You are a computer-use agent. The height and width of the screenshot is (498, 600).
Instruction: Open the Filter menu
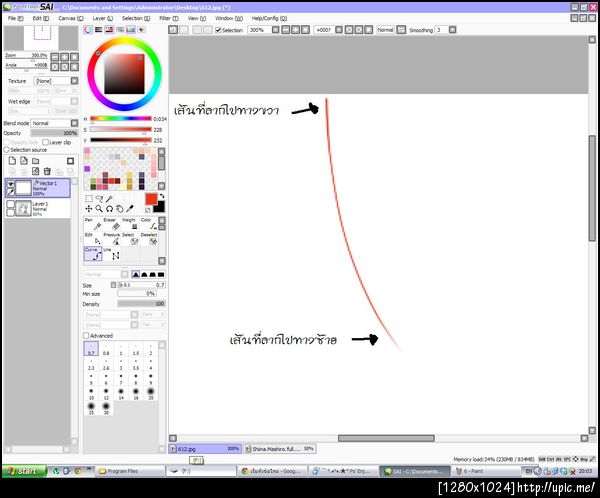pos(169,18)
